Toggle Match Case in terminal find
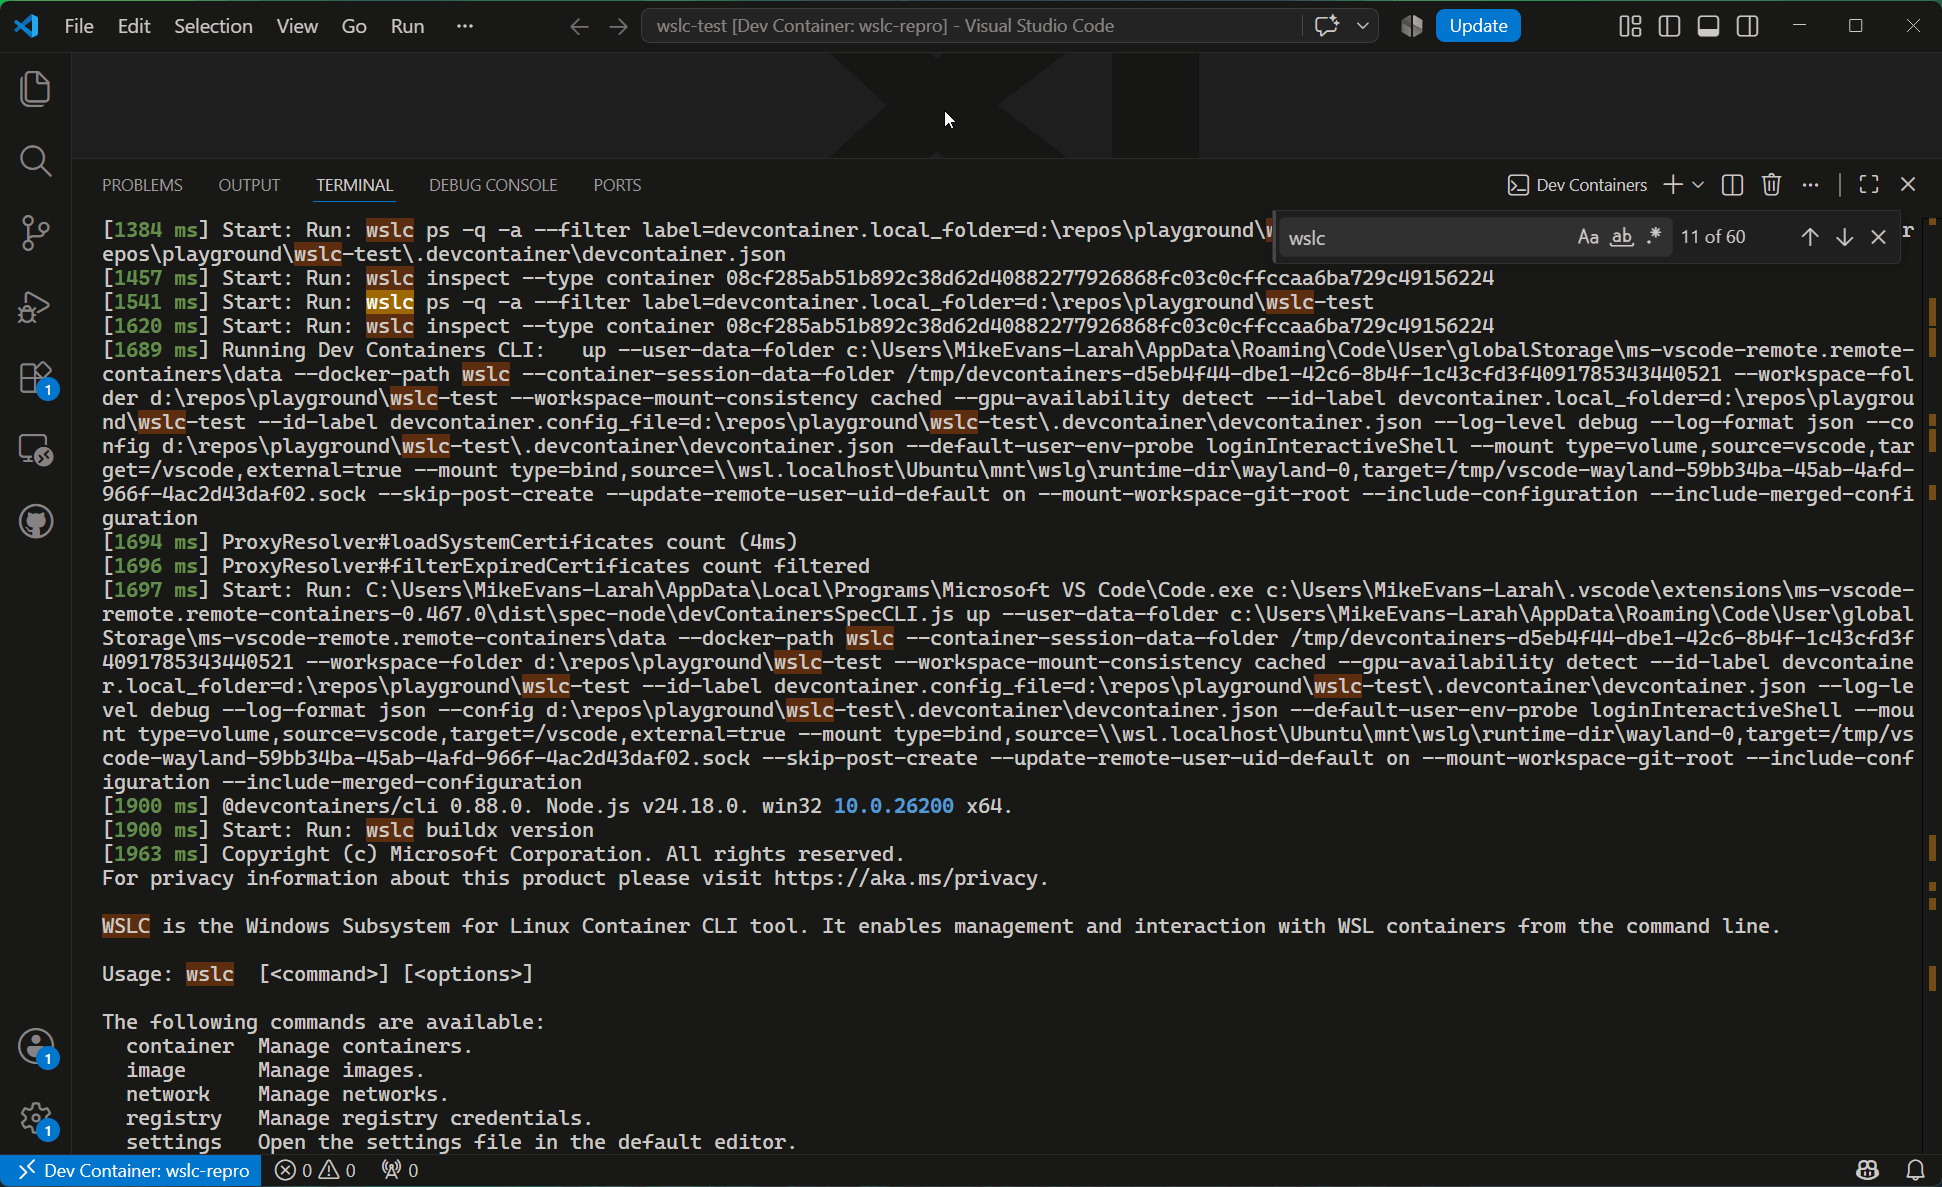Viewport: 1942px width, 1187px height. pos(1588,237)
